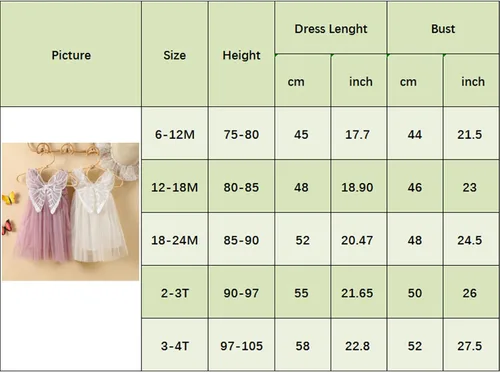Click bust cm value '50'
The height and width of the screenshot is (372, 500).
click(415, 293)
